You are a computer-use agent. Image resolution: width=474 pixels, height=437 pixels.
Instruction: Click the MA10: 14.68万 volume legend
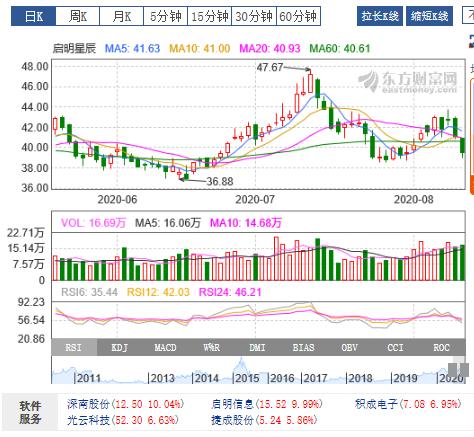coord(246,223)
